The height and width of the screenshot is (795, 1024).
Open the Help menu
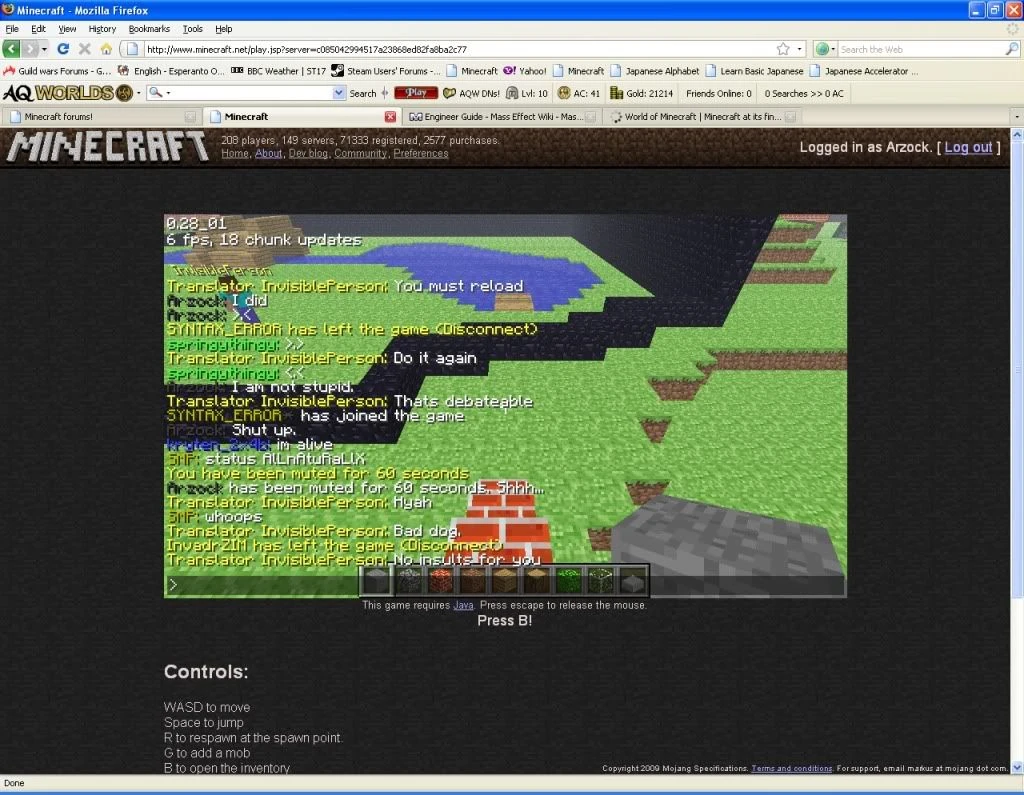tap(223, 29)
